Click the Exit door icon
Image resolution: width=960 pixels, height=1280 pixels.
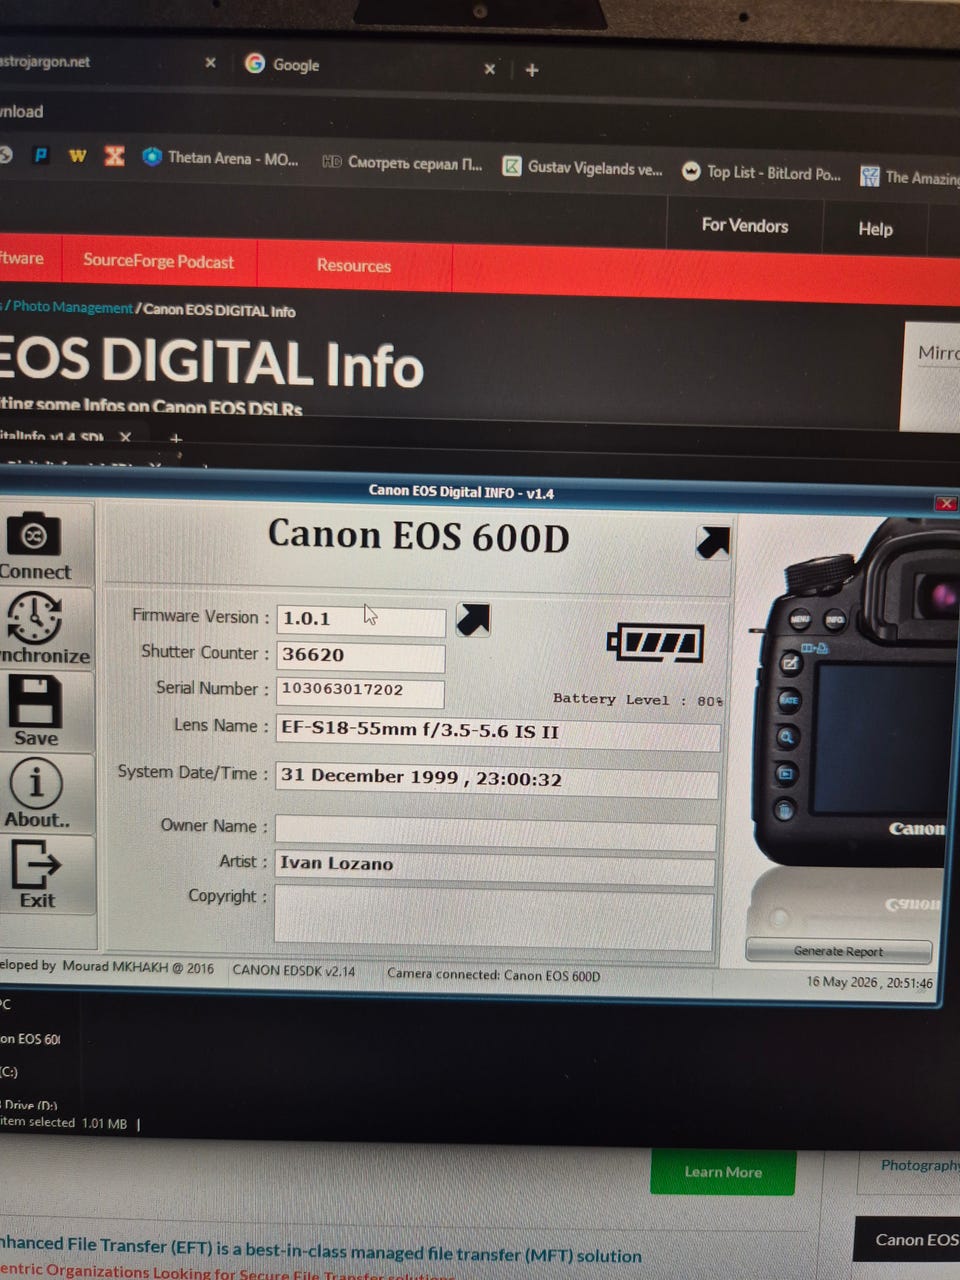(x=36, y=863)
